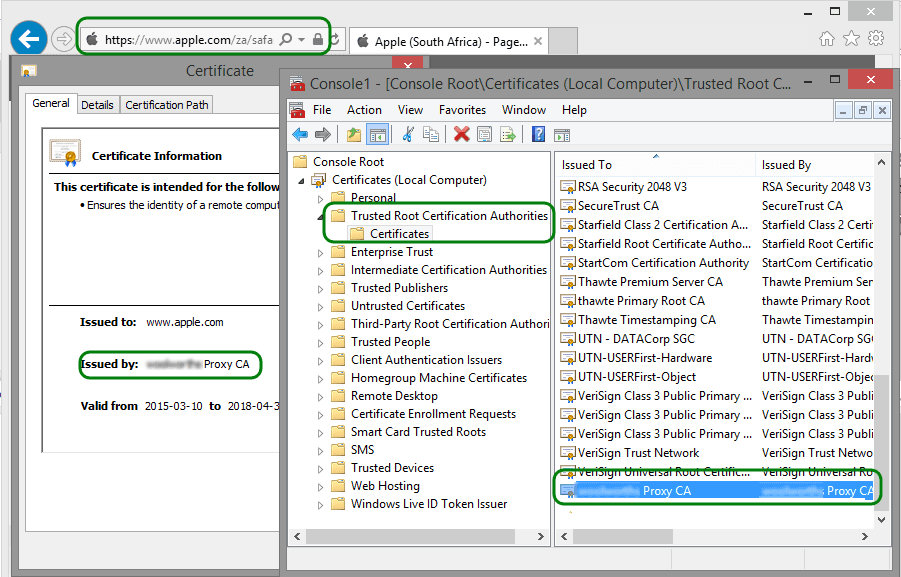Select Certificates subfolder under Trusted Root
The width and height of the screenshot is (901, 577).
click(x=399, y=234)
